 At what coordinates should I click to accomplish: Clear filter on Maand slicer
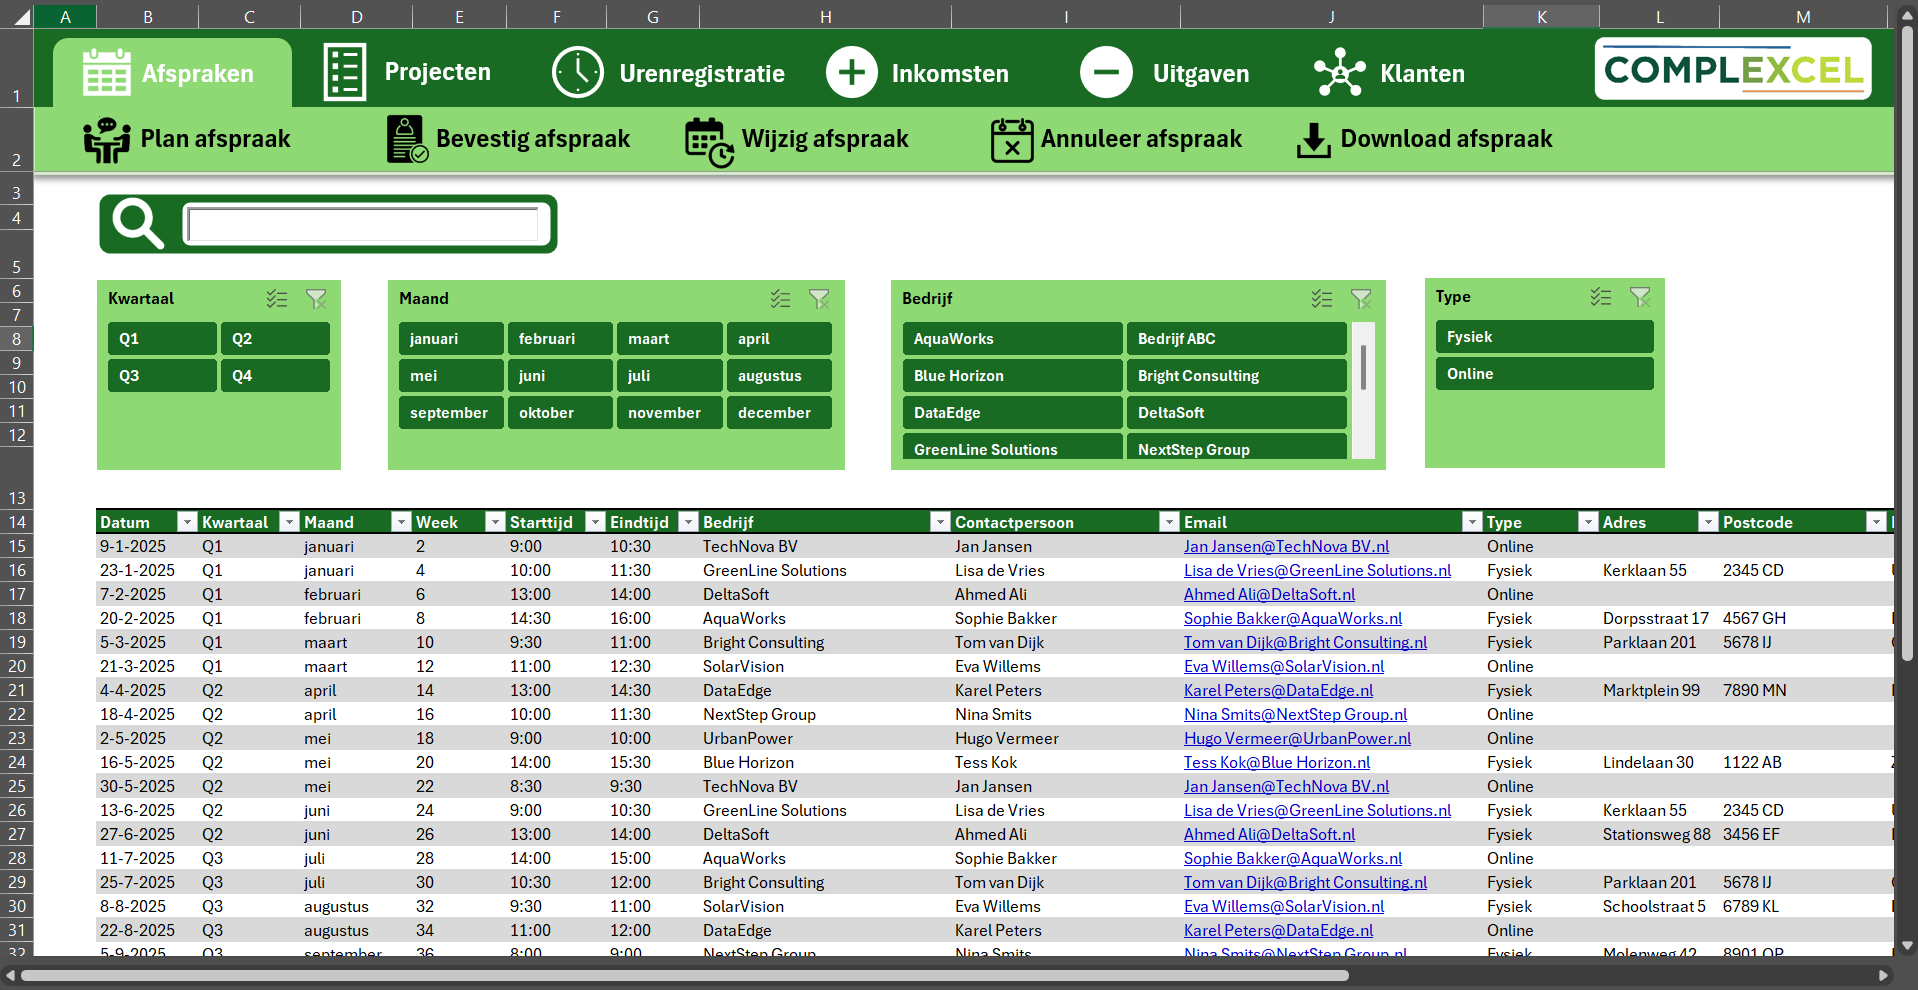coord(819,298)
